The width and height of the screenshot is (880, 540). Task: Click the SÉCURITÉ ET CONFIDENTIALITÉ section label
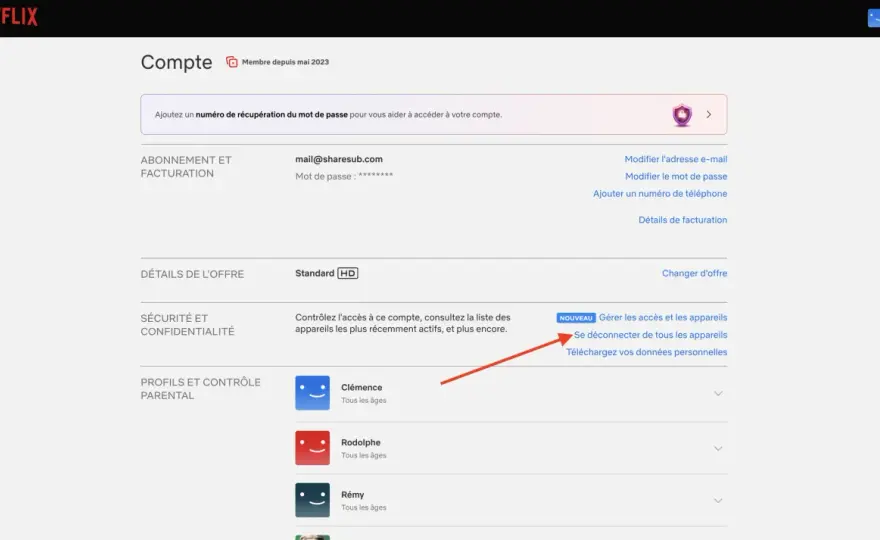pyautogui.click(x=187, y=325)
